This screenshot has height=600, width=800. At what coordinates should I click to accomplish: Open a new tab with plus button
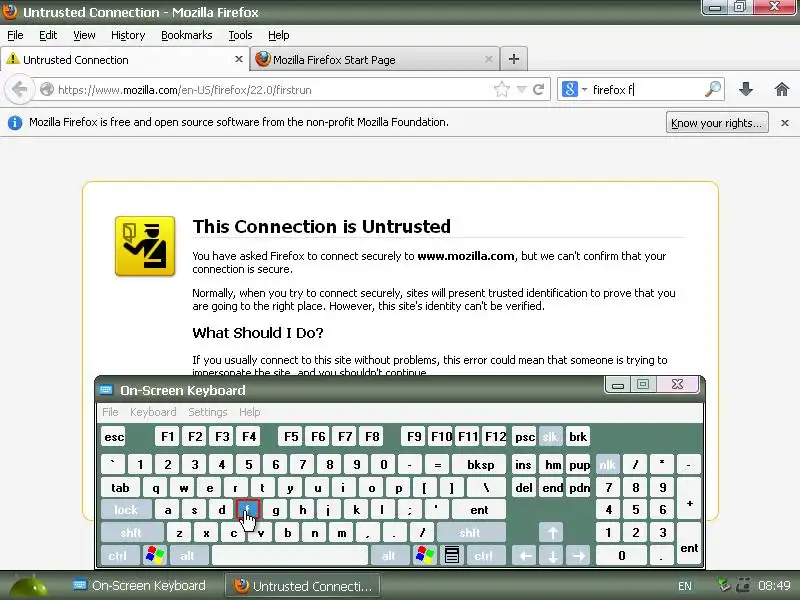[x=514, y=59]
